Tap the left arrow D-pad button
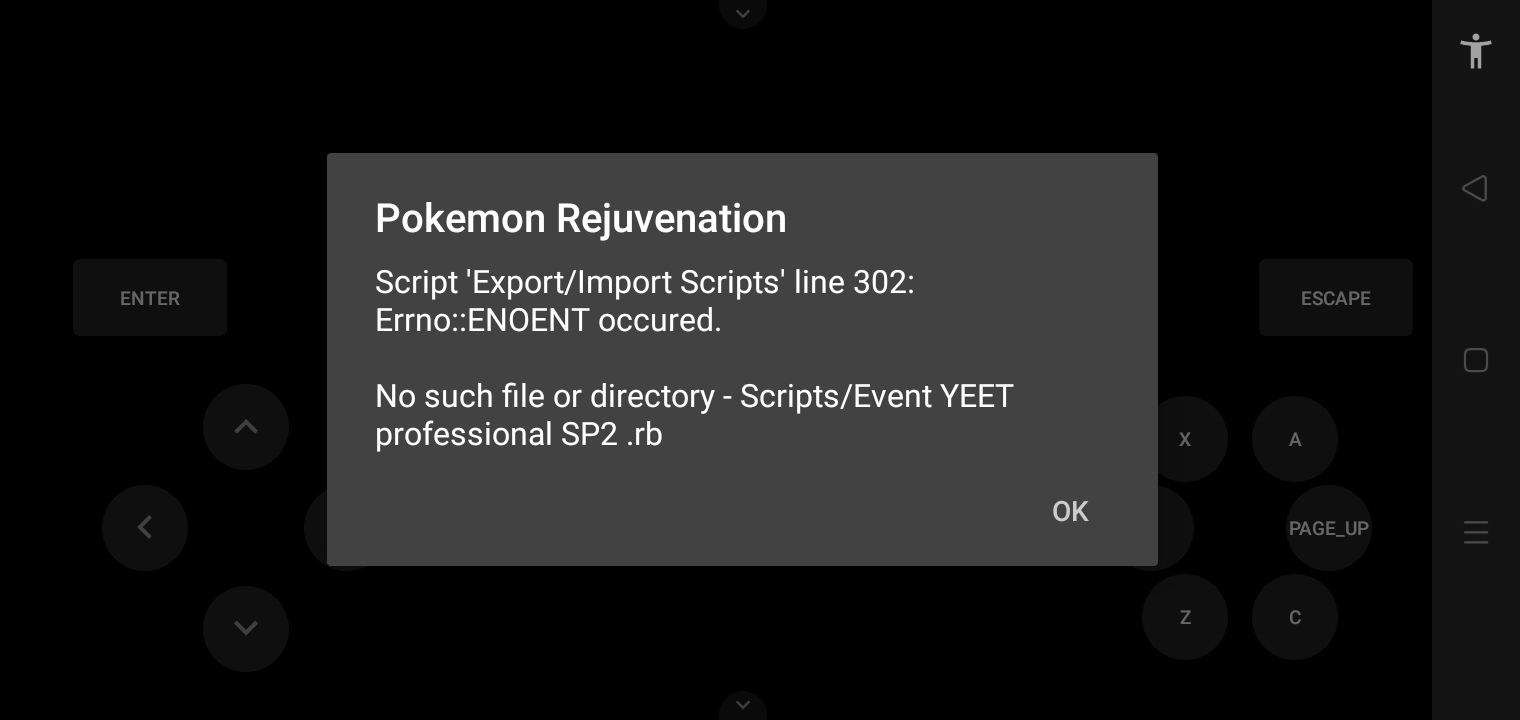Screen dimensions: 1520x720 pos(145,528)
